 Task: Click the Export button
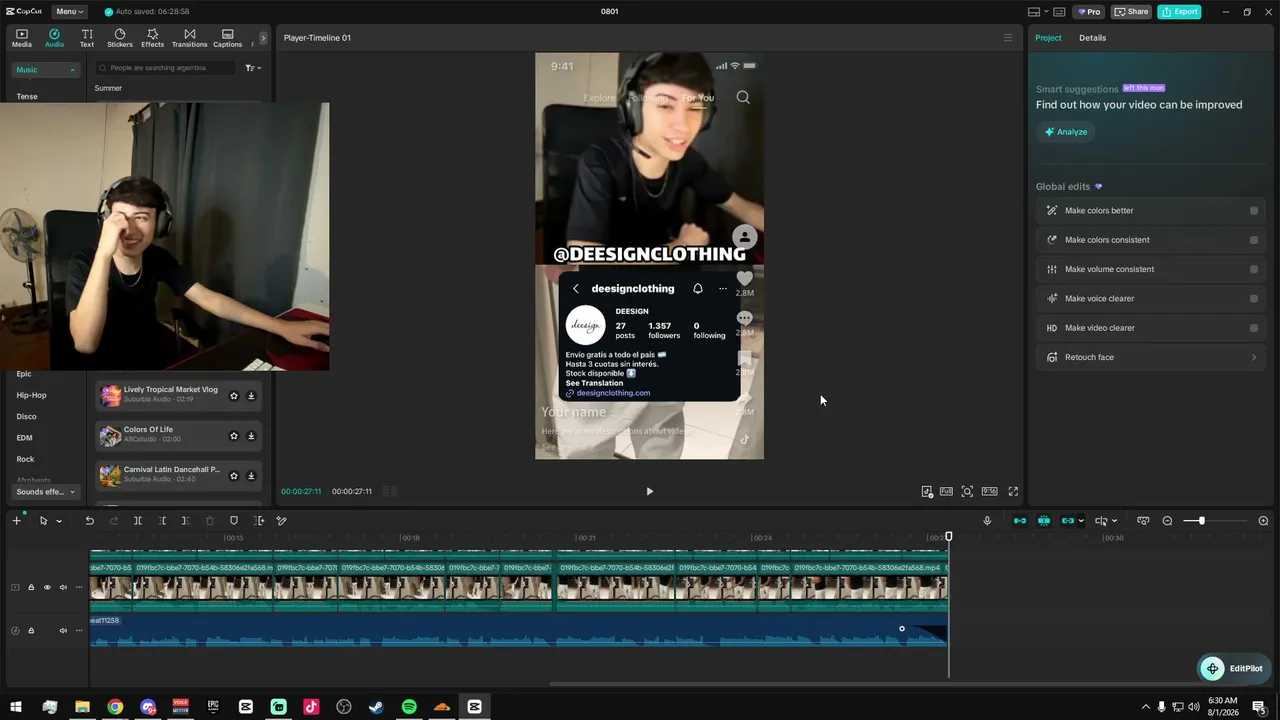(1179, 12)
